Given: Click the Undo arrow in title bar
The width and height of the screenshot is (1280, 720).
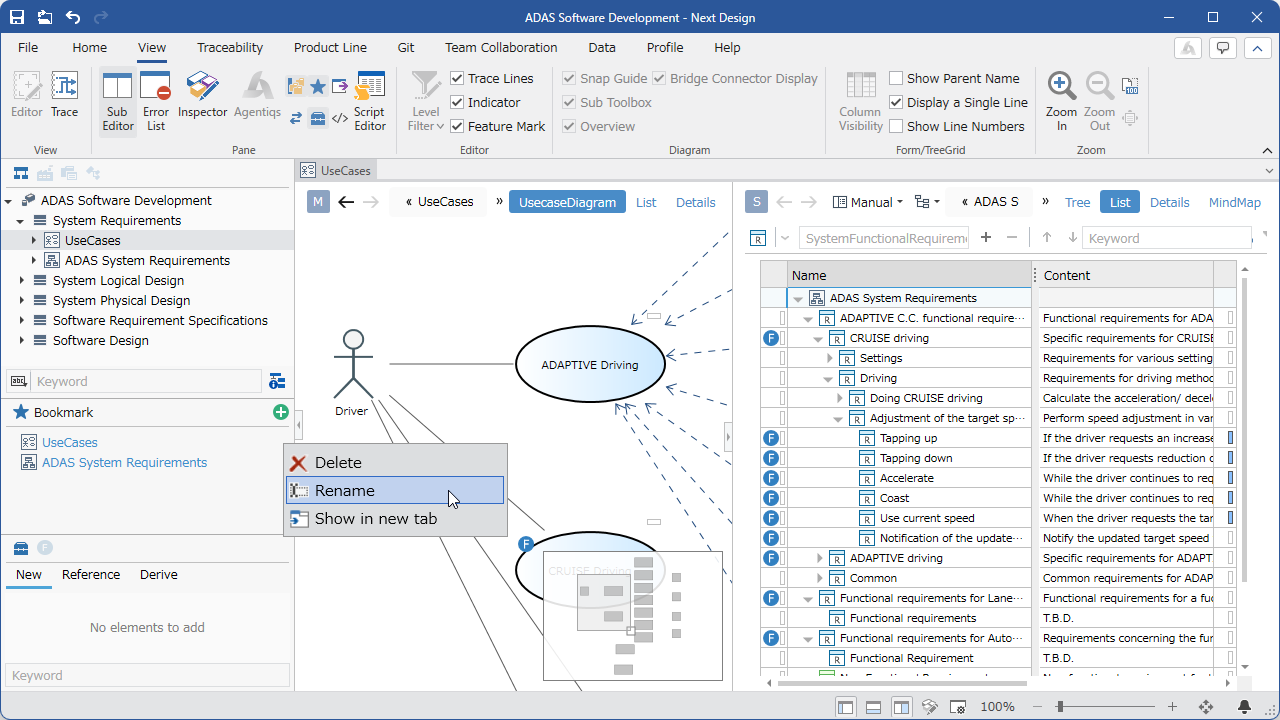Looking at the screenshot, I should 73,17.
